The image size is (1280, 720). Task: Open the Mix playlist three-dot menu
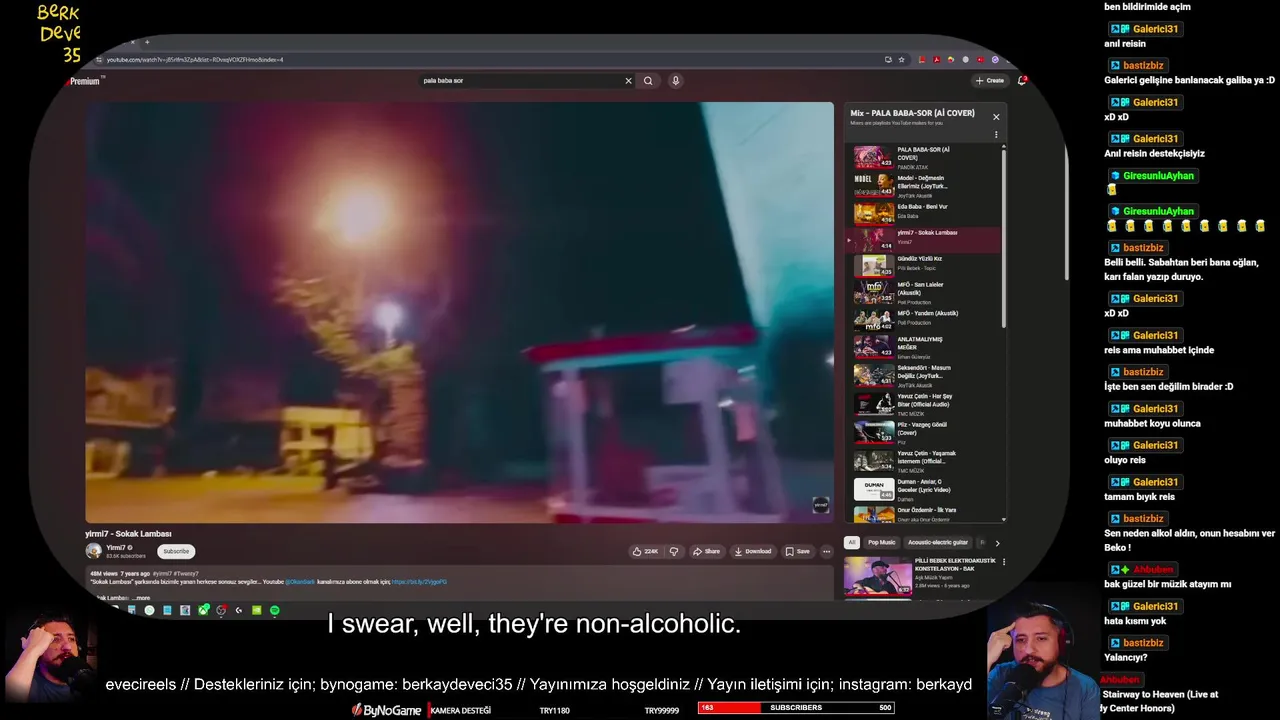(996, 134)
